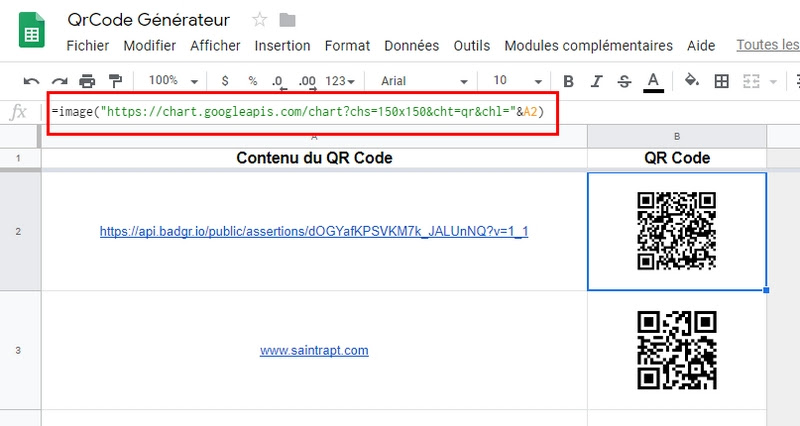Activate the paint format tool
Viewport: 800px width, 426px height.
[x=116, y=81]
